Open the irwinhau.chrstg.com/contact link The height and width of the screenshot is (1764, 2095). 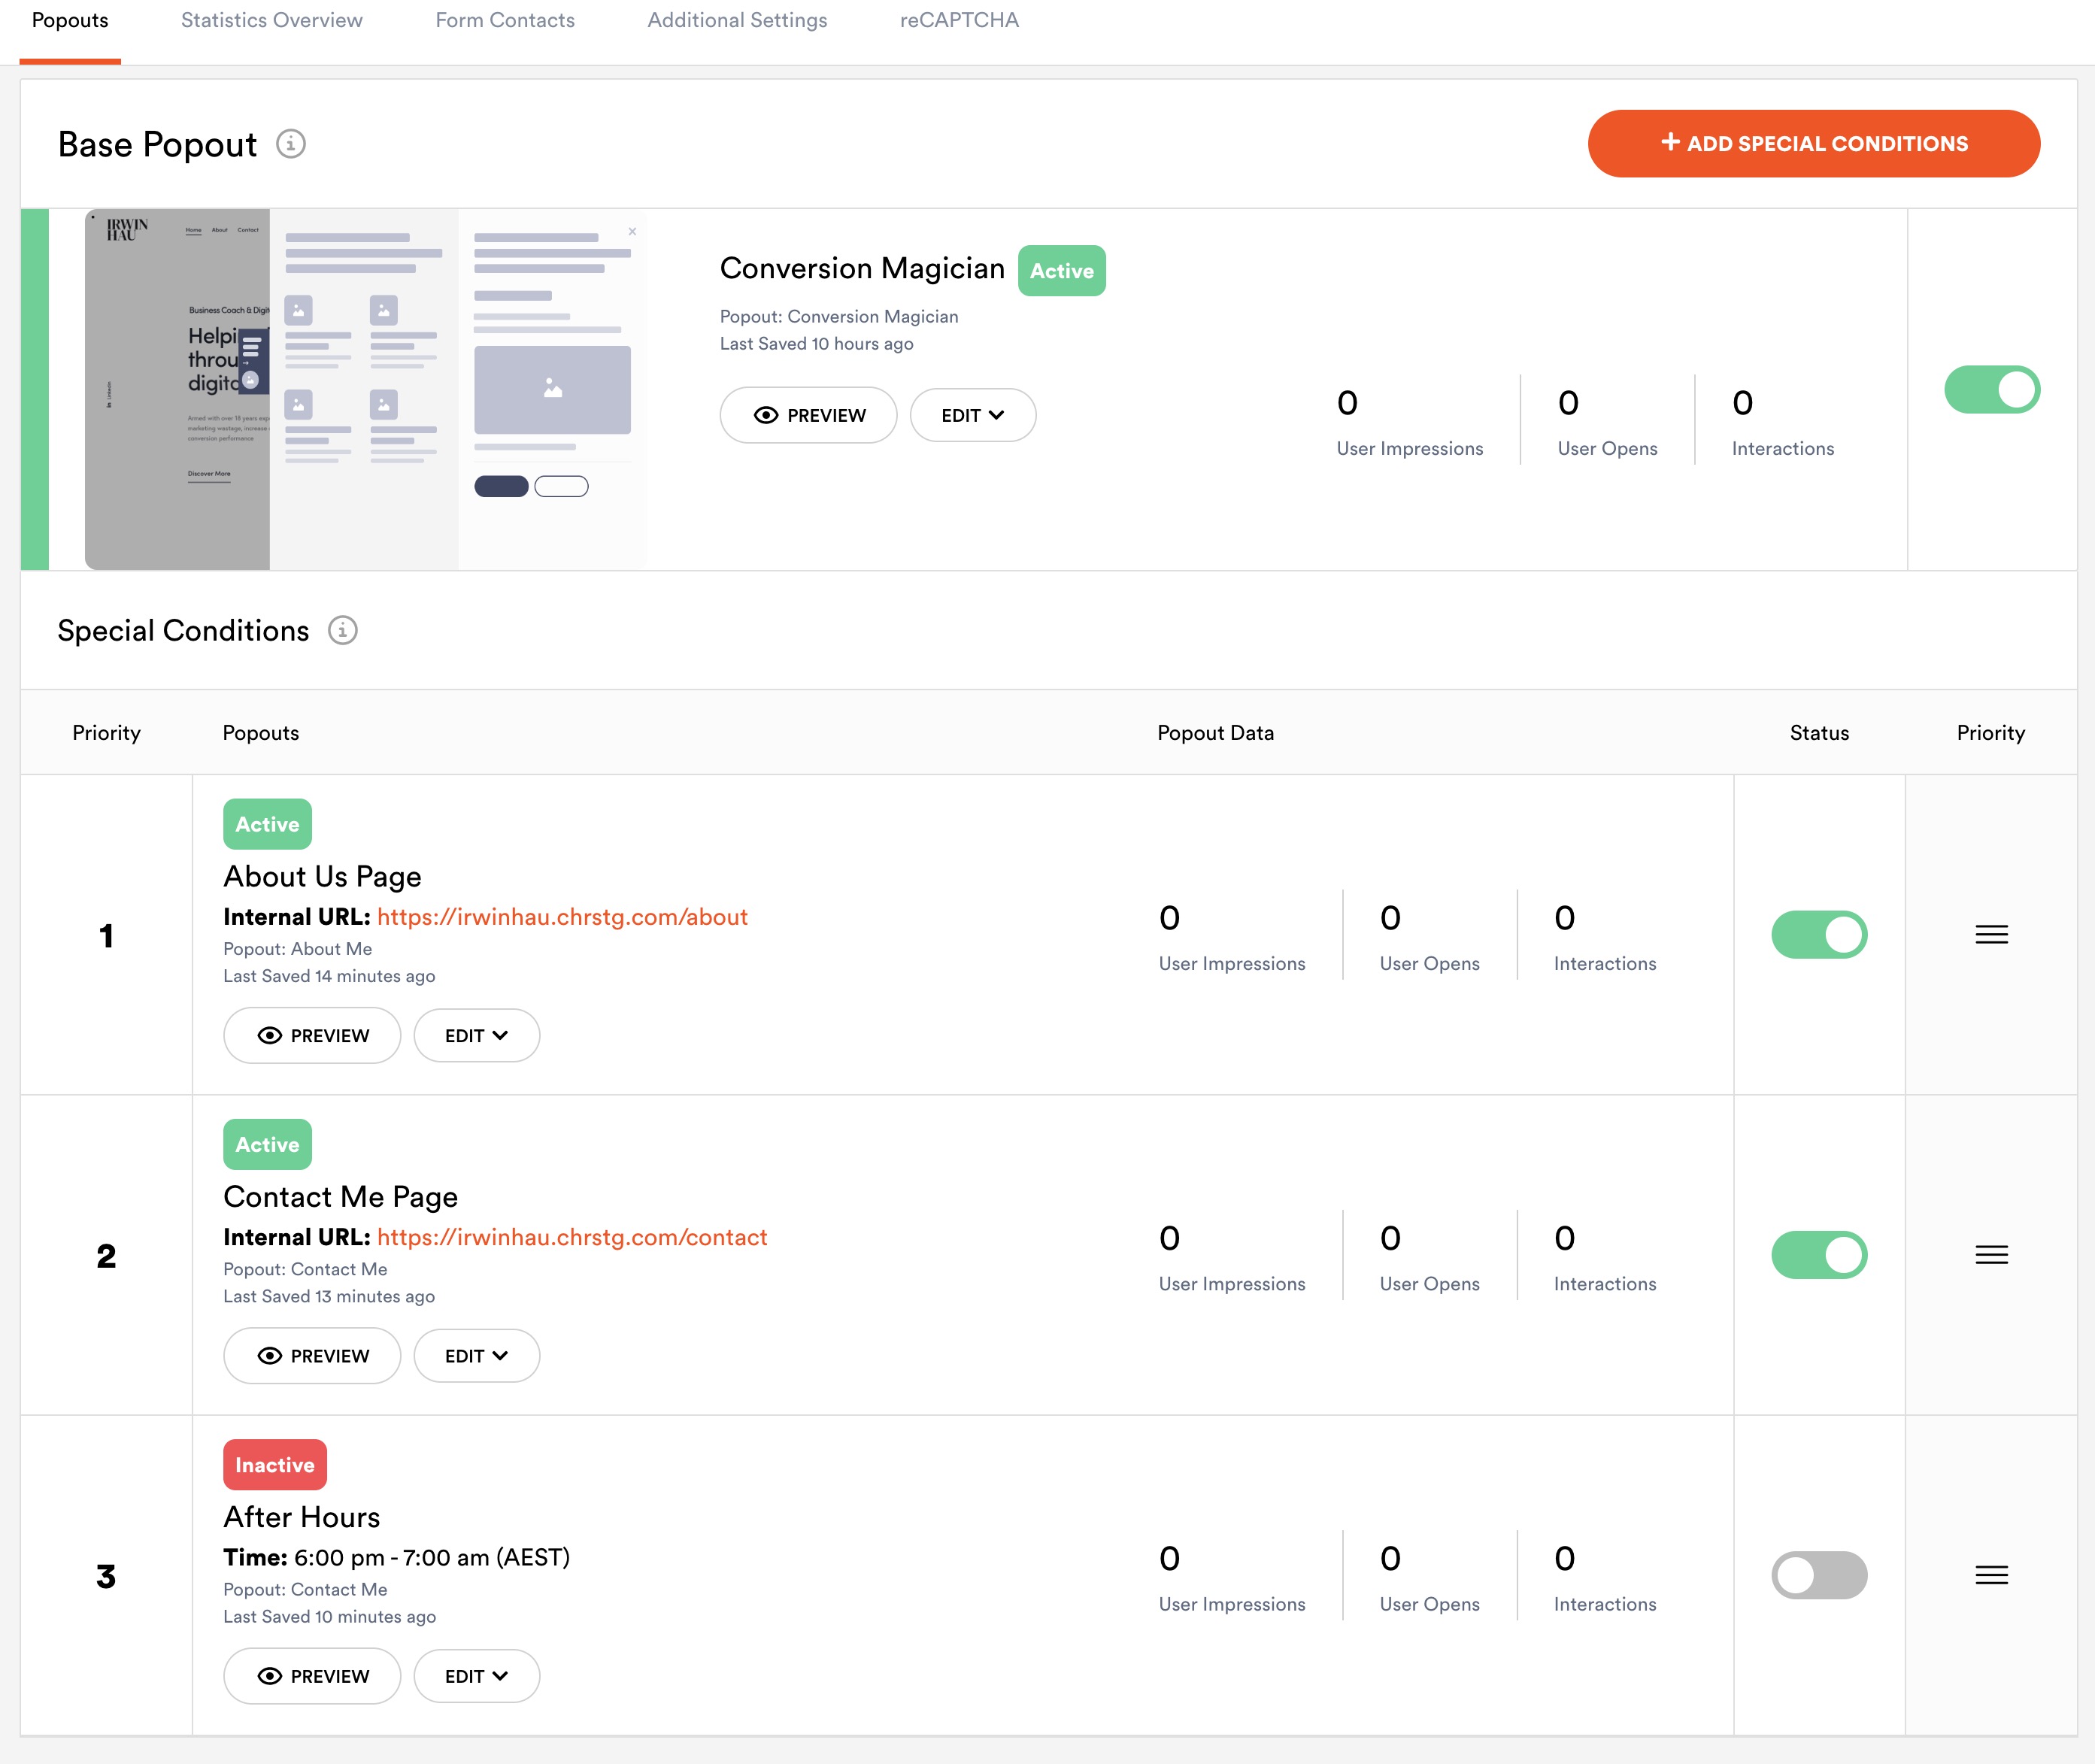point(572,1237)
